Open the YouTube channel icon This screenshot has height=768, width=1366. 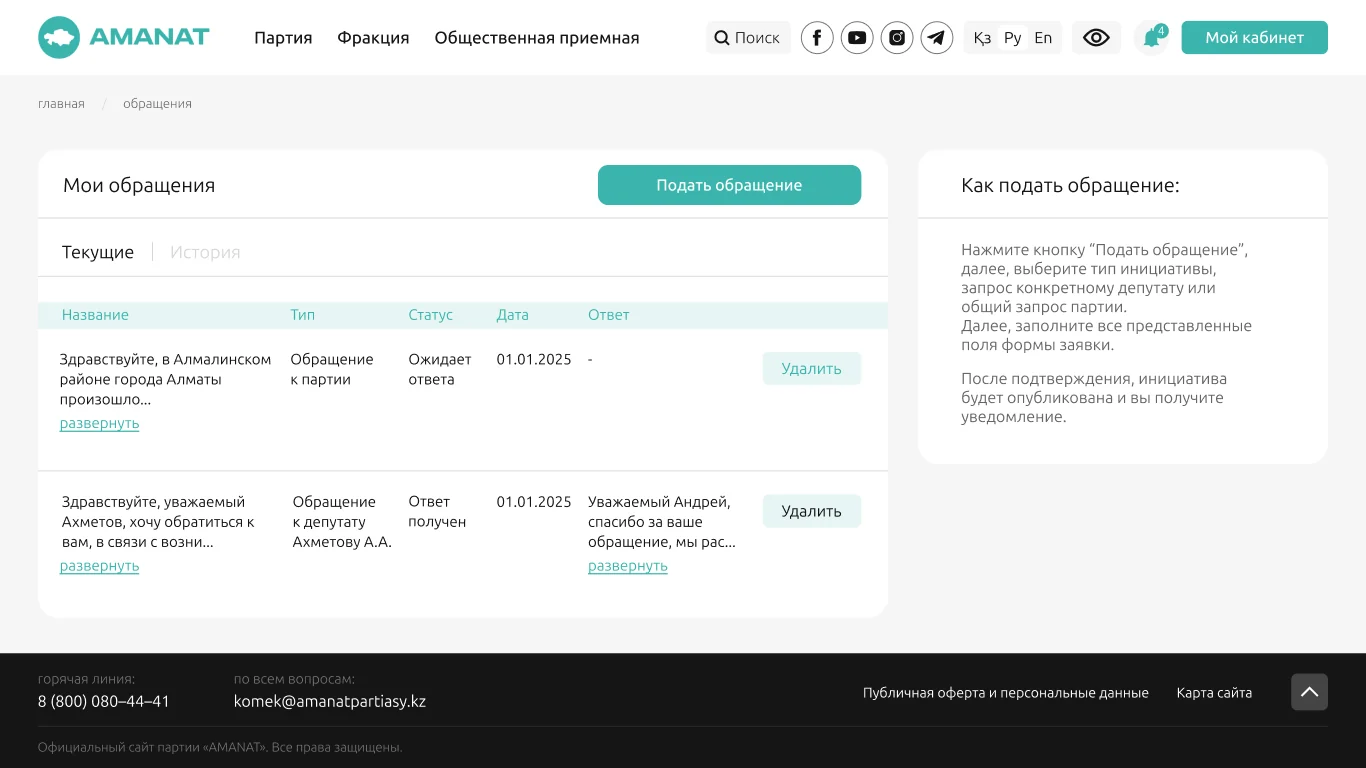coord(857,38)
